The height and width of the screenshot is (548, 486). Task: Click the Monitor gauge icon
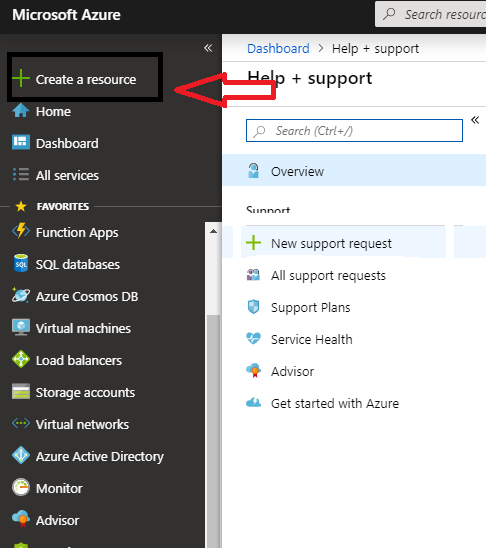tap(21, 487)
